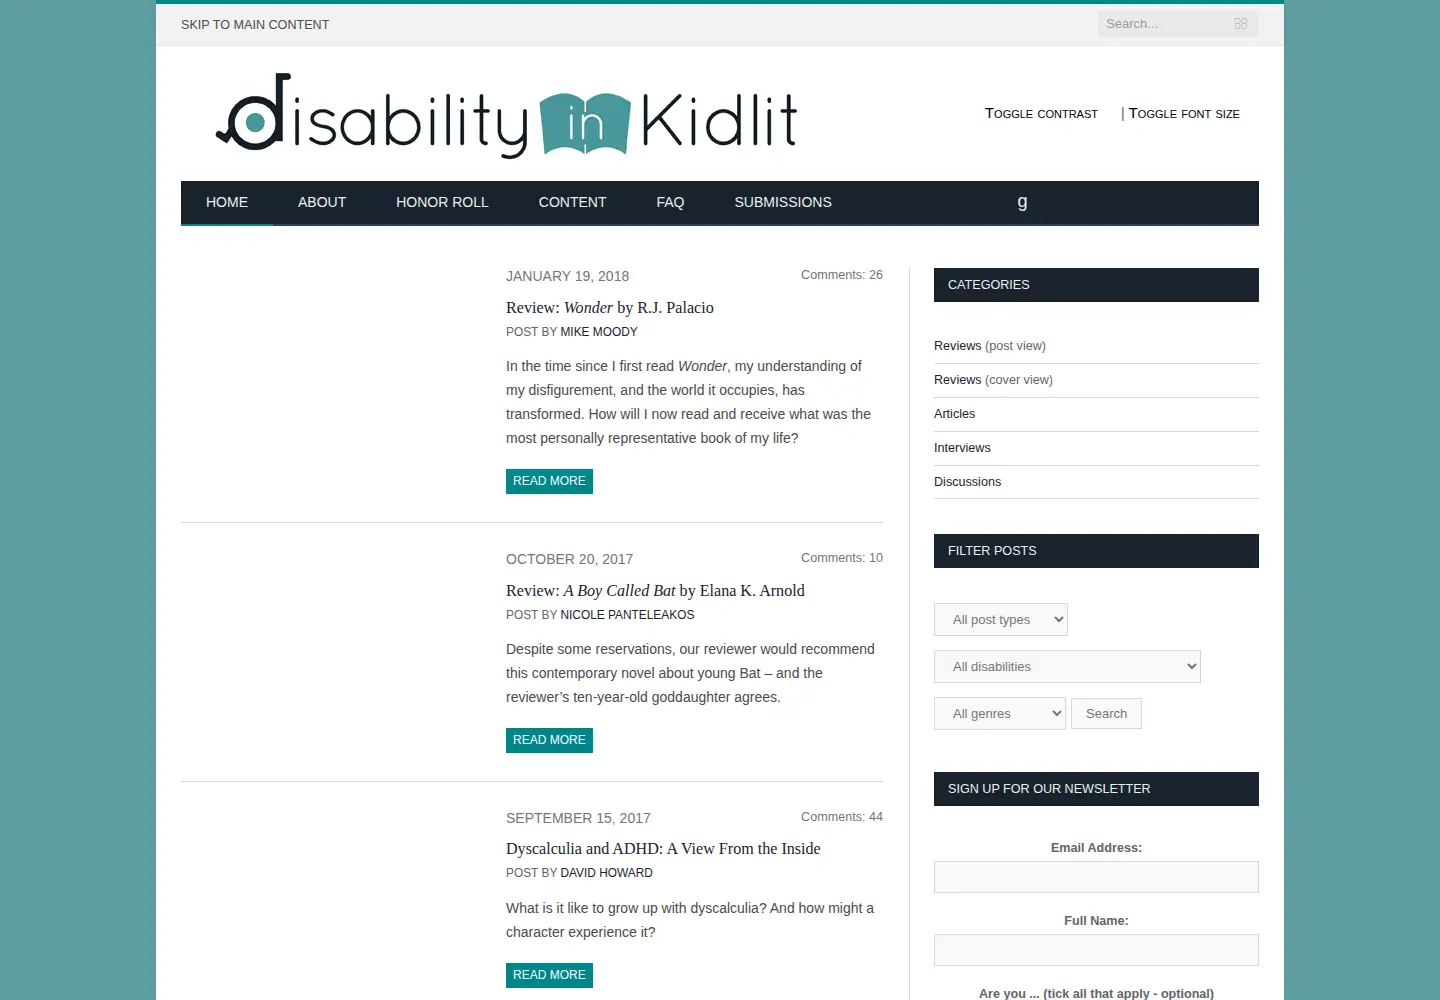The height and width of the screenshot is (1000, 1440).
Task: Open the About menu item
Action: click(322, 202)
